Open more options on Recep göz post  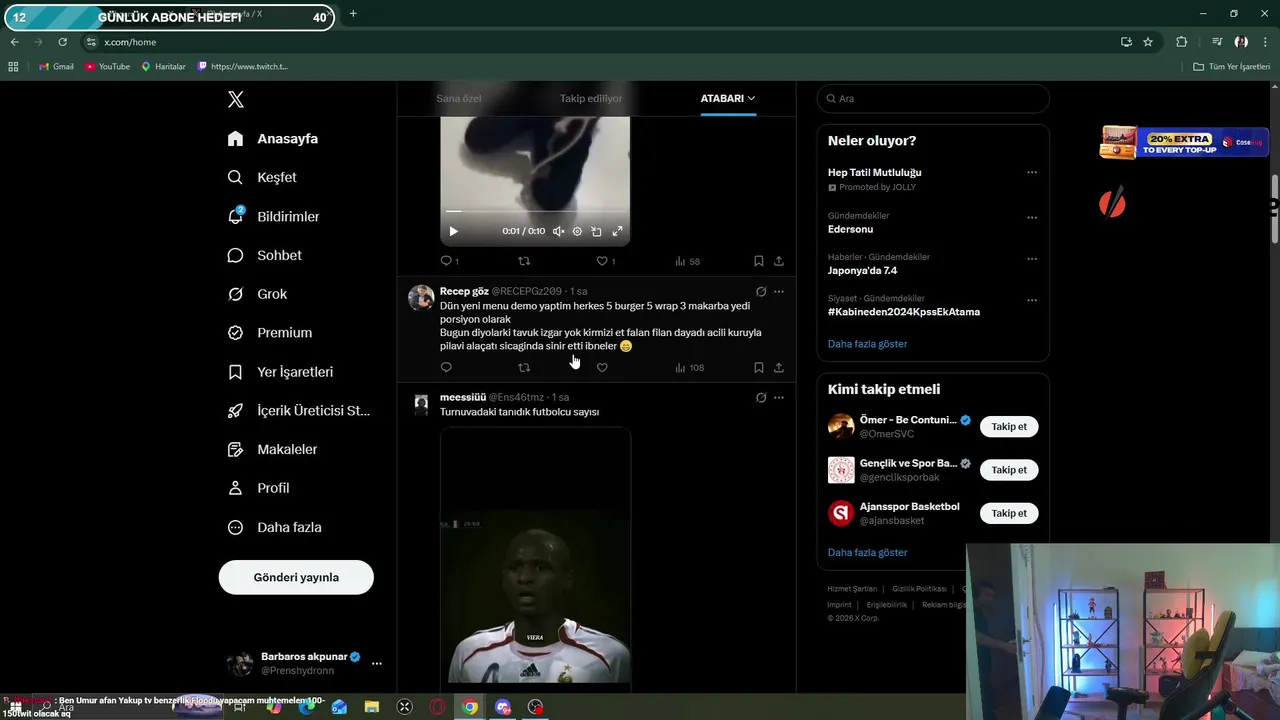coord(779,292)
